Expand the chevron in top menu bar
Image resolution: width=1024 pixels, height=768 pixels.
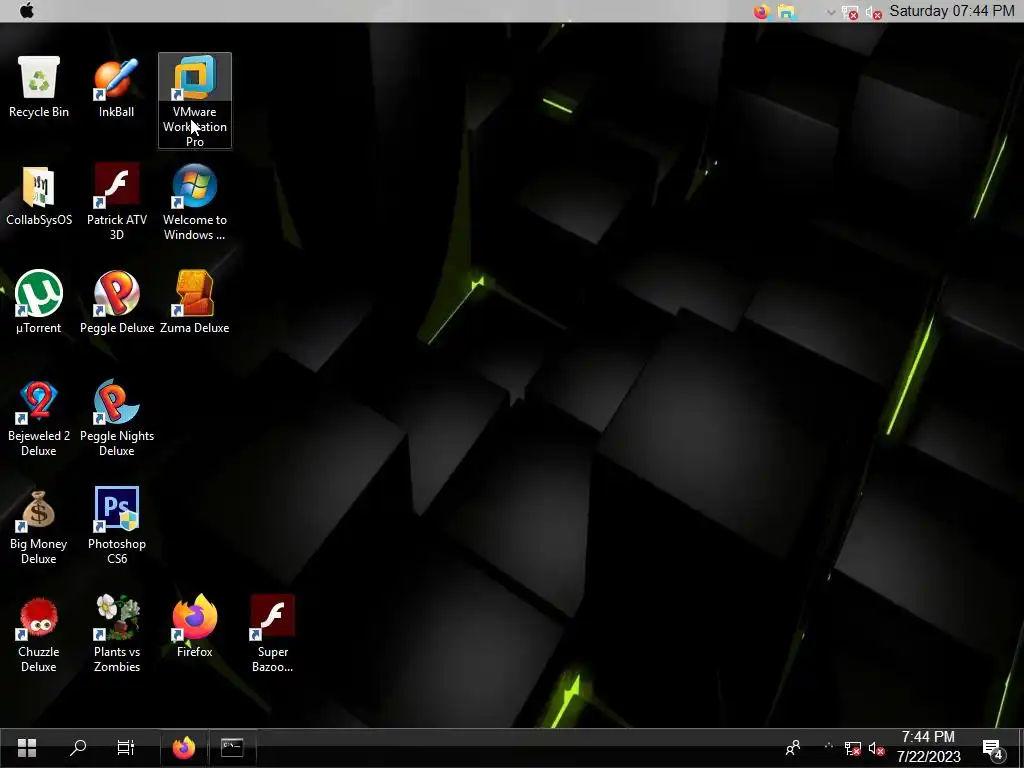(x=831, y=12)
